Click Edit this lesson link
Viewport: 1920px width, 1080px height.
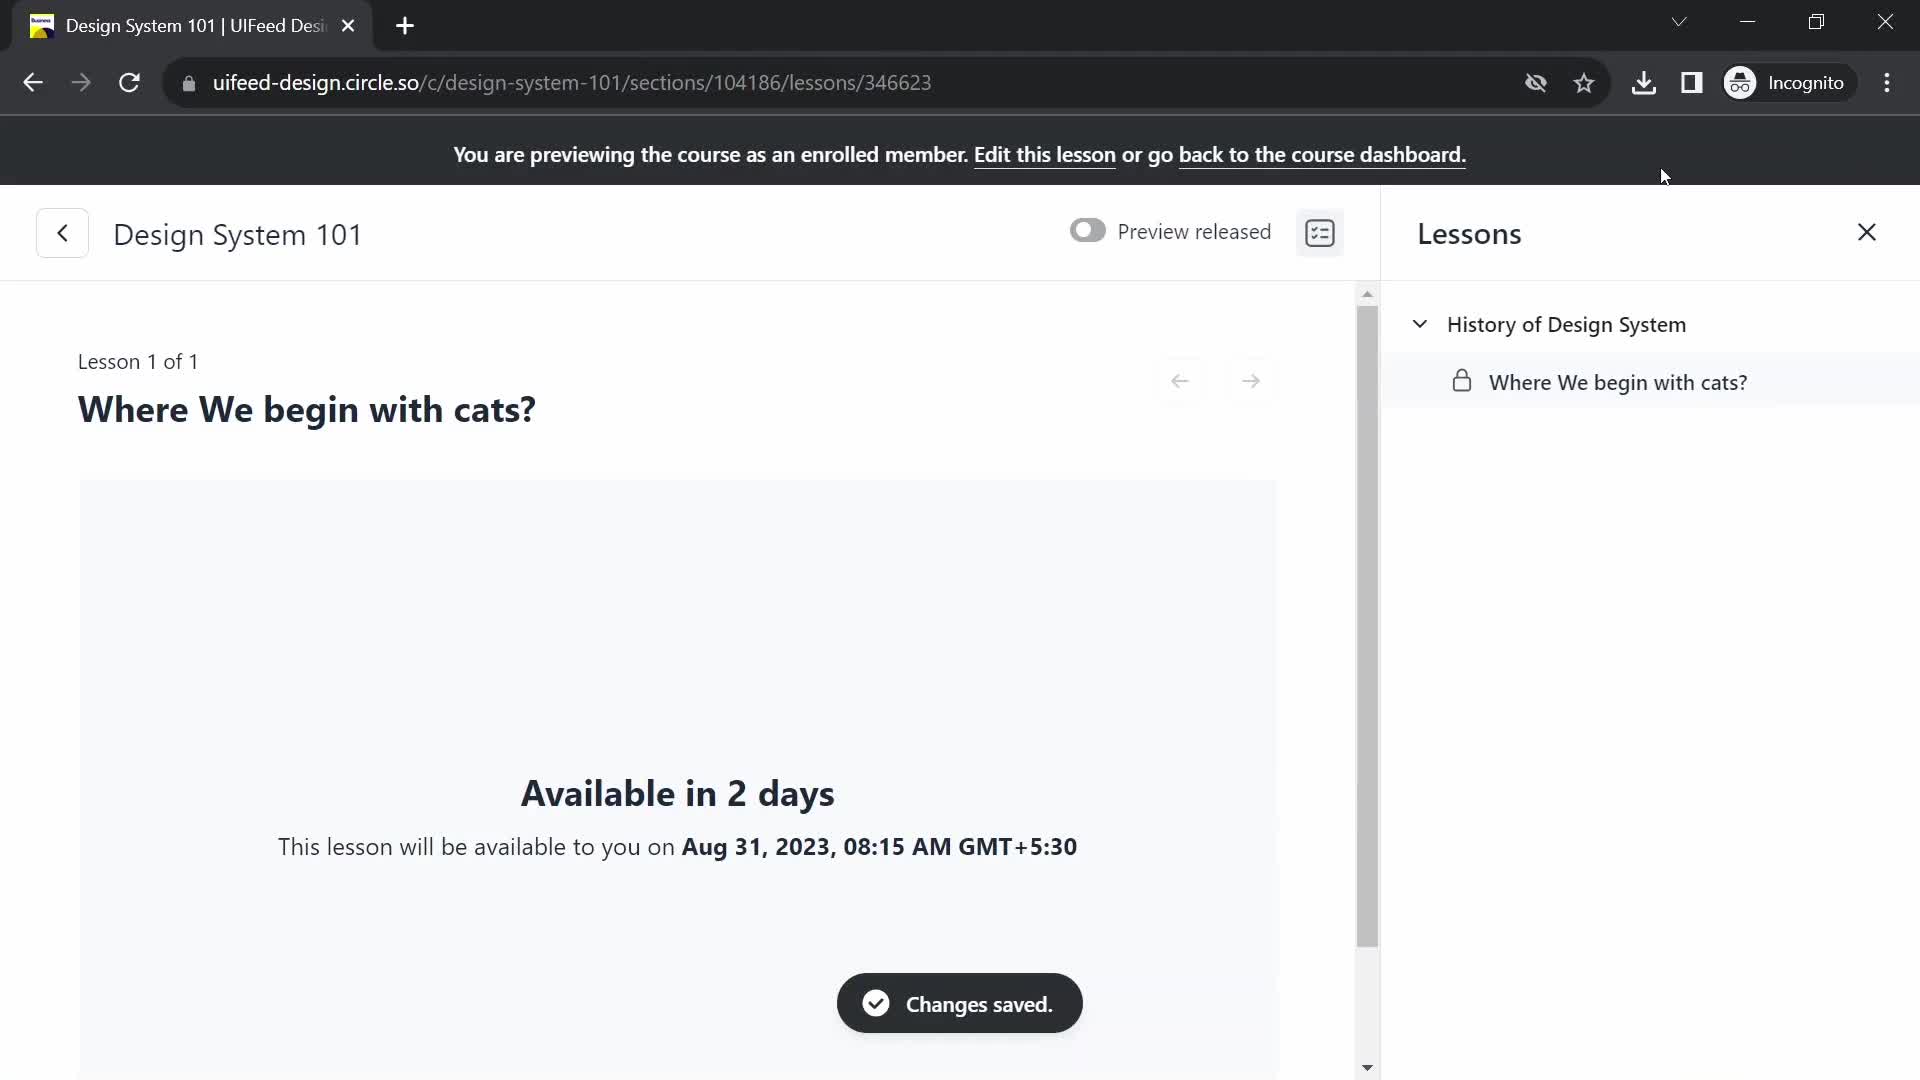[x=1044, y=154]
